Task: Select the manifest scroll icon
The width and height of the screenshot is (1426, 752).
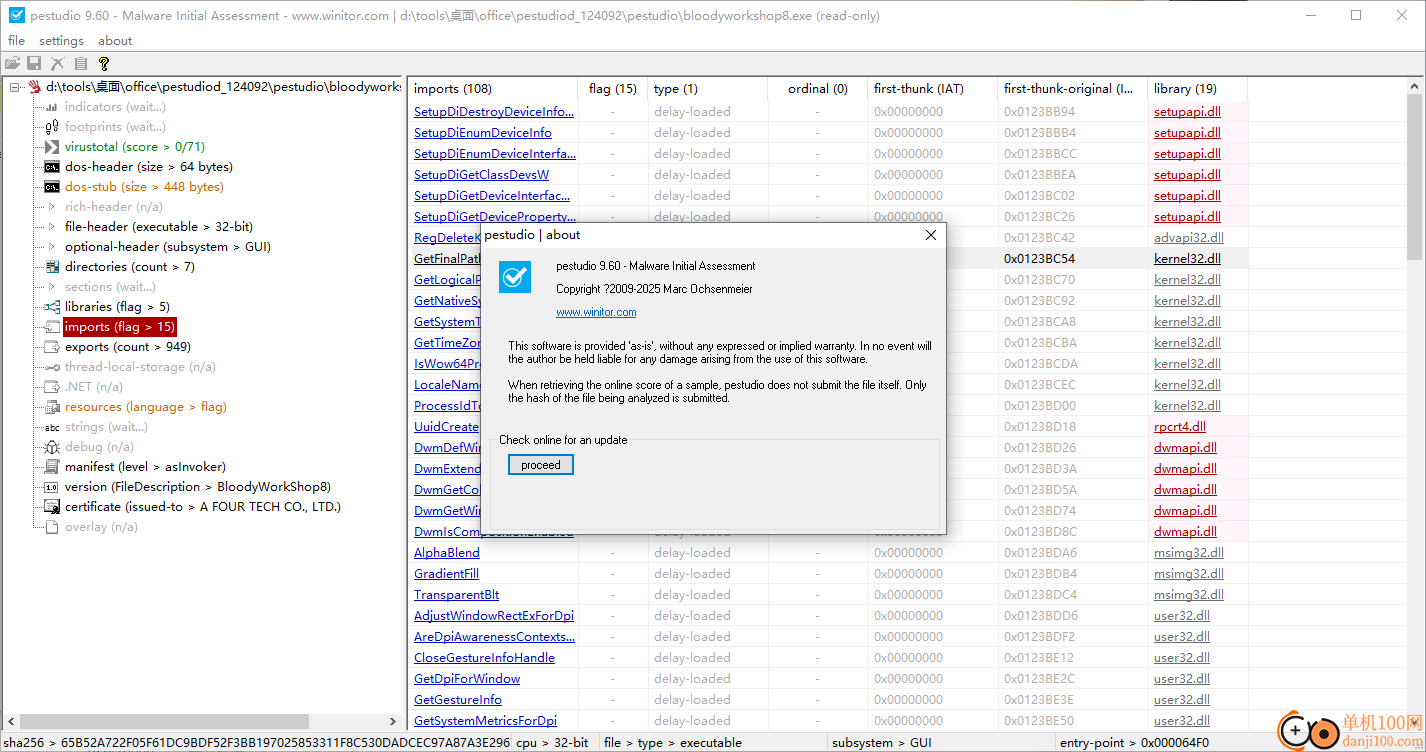Action: coord(52,467)
